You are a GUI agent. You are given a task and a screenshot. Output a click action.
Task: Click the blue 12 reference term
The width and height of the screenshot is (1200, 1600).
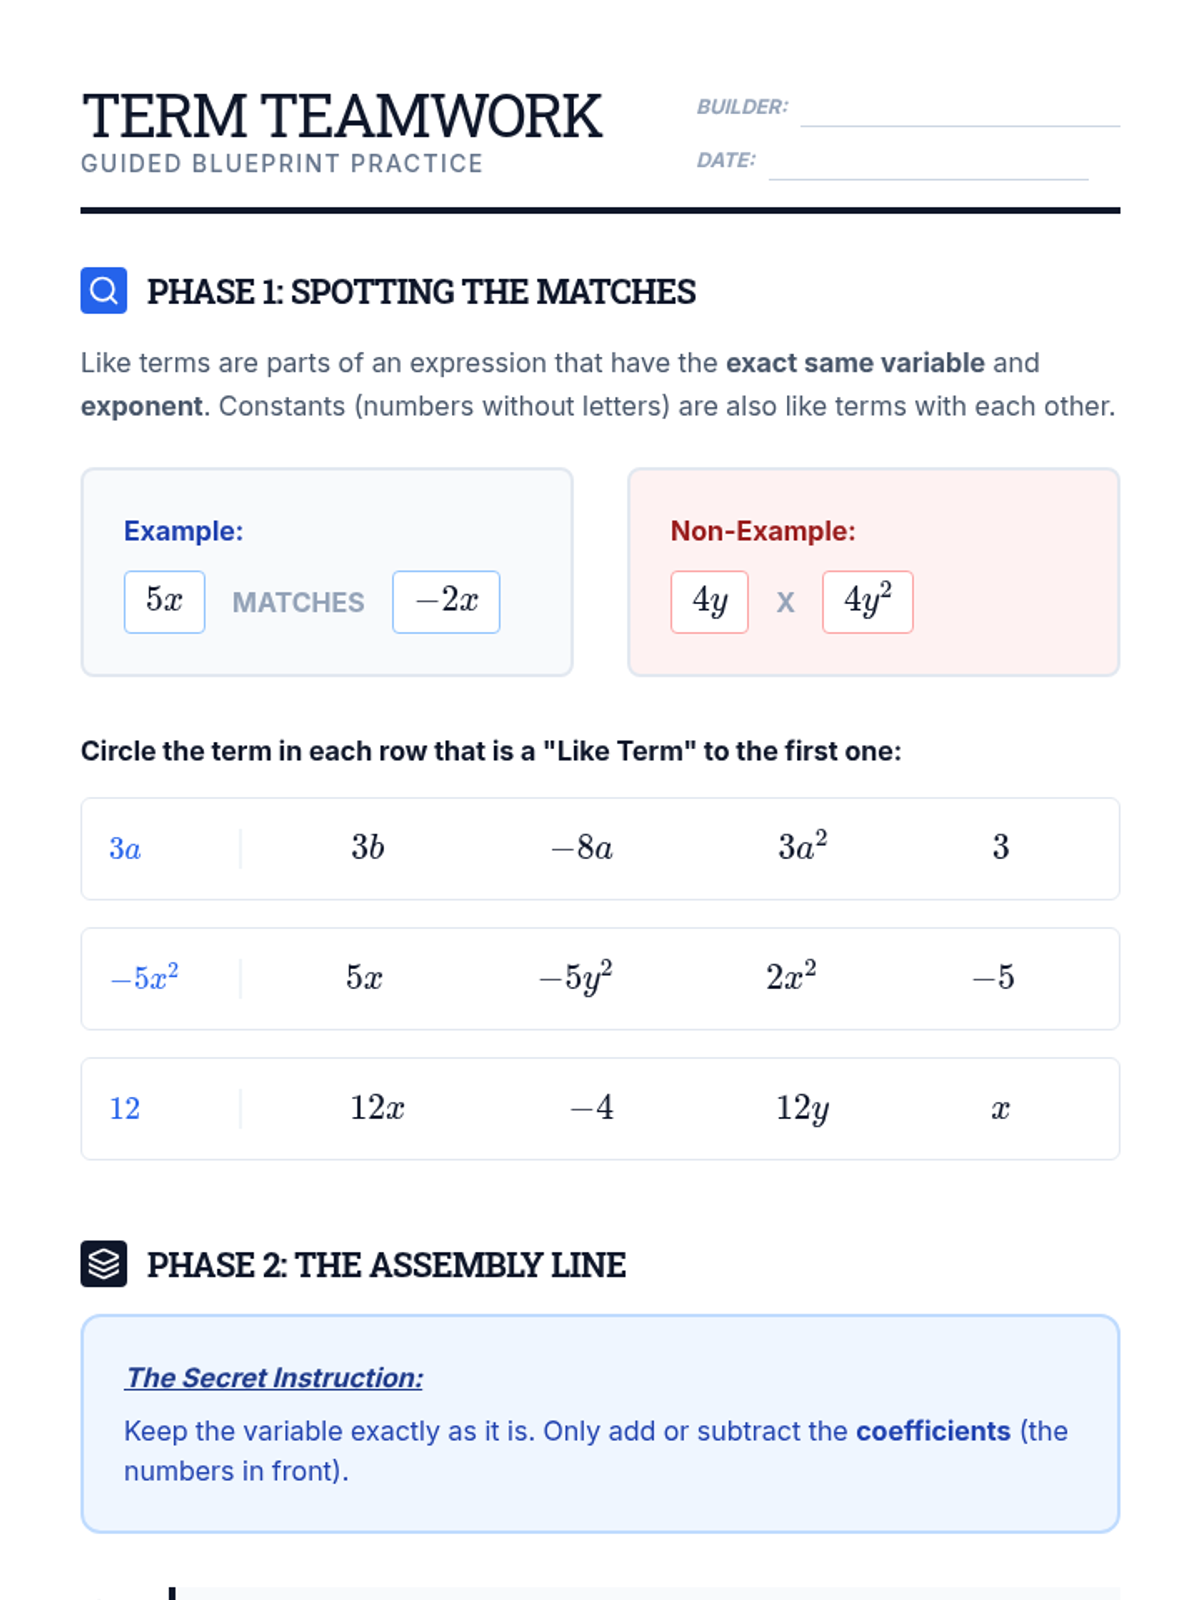tap(125, 1109)
